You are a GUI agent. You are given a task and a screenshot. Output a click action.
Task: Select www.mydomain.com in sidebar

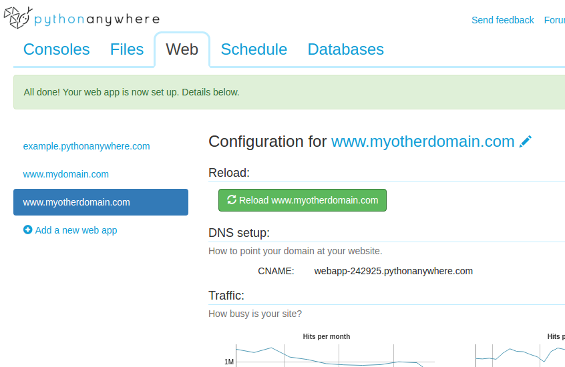66,174
